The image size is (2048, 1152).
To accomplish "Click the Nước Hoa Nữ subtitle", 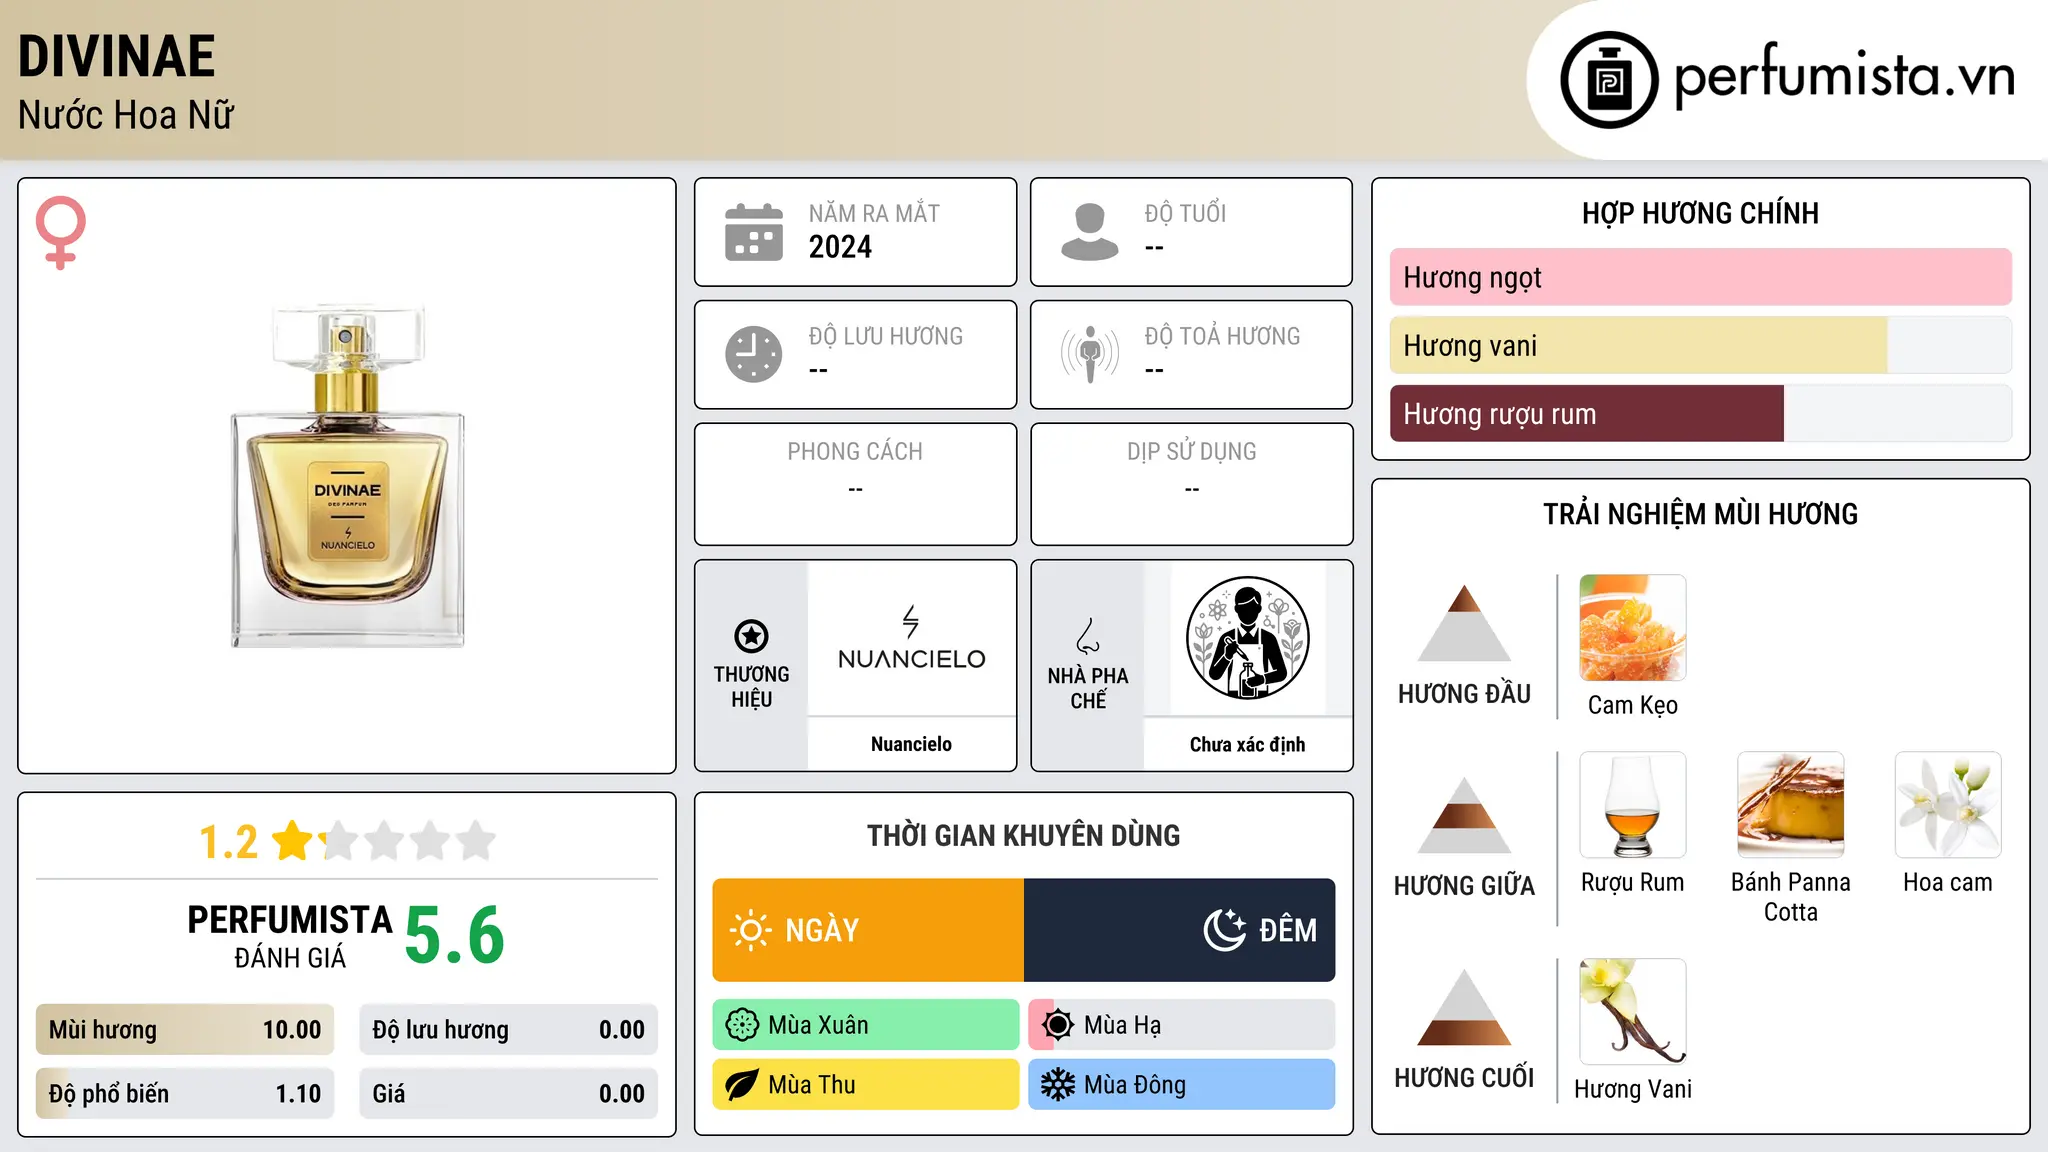I will coord(126,115).
